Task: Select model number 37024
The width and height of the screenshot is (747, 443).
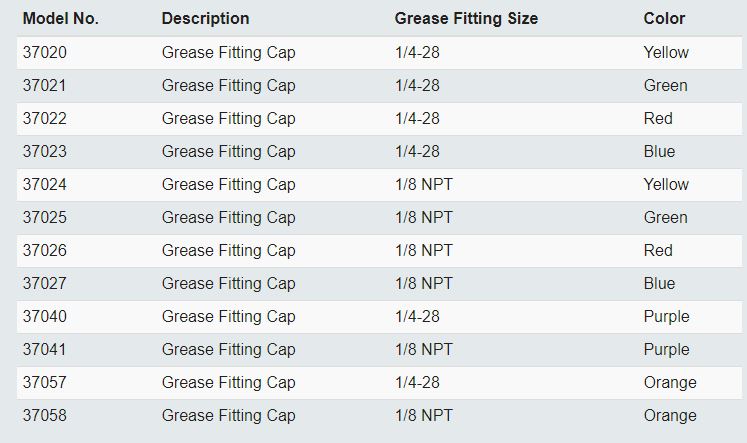Action: point(44,184)
